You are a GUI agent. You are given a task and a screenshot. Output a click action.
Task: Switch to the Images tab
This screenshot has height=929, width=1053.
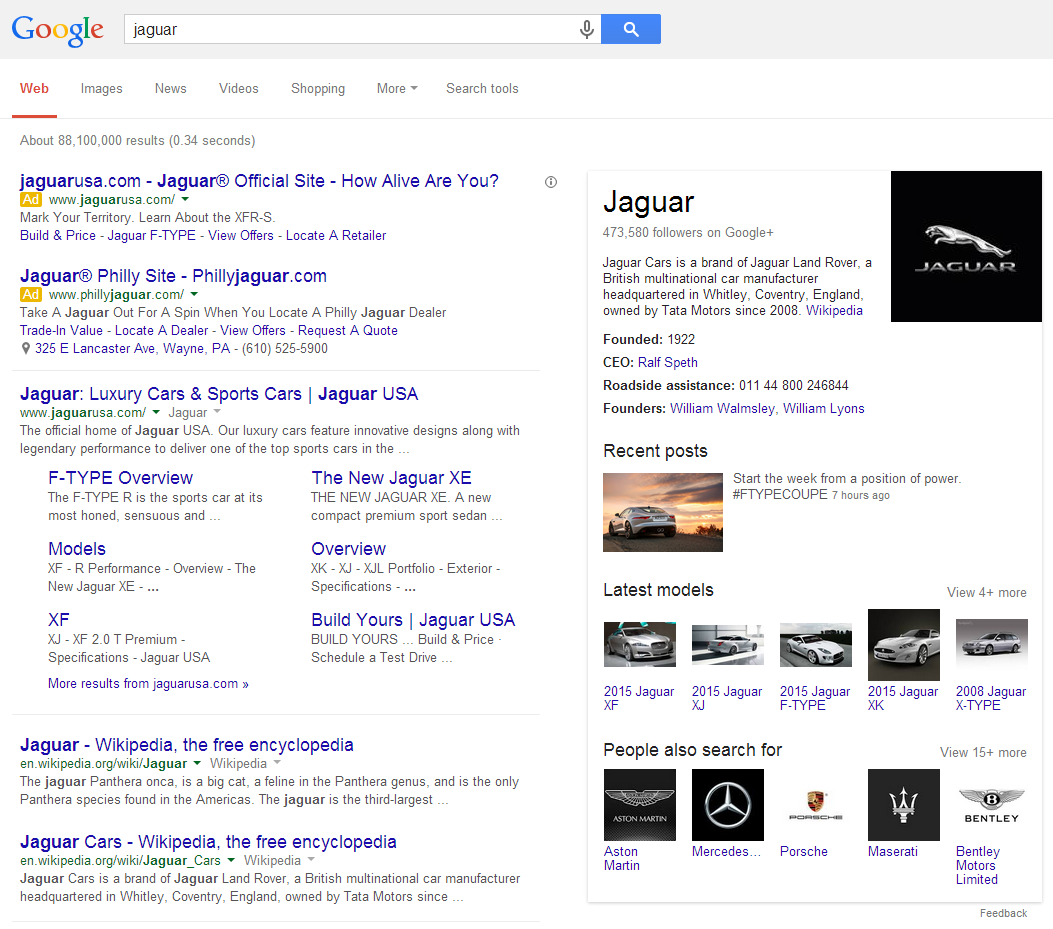tap(101, 89)
